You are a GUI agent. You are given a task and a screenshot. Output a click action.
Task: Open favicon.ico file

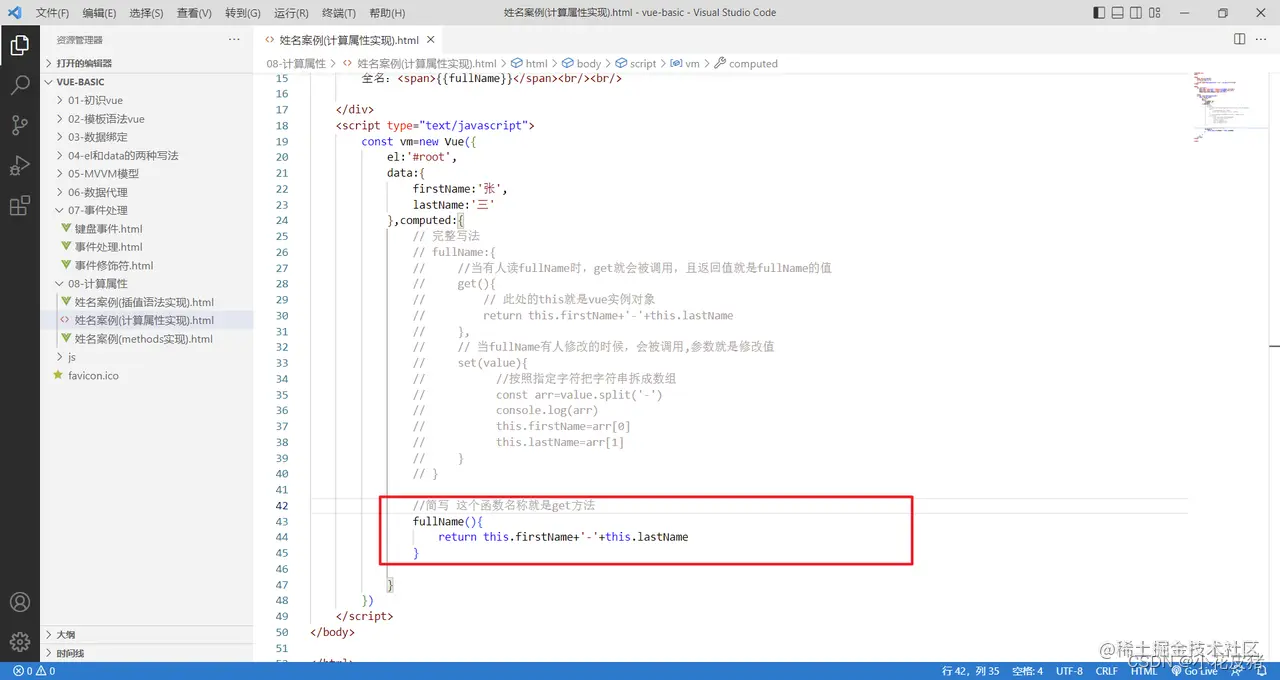tap(146, 375)
